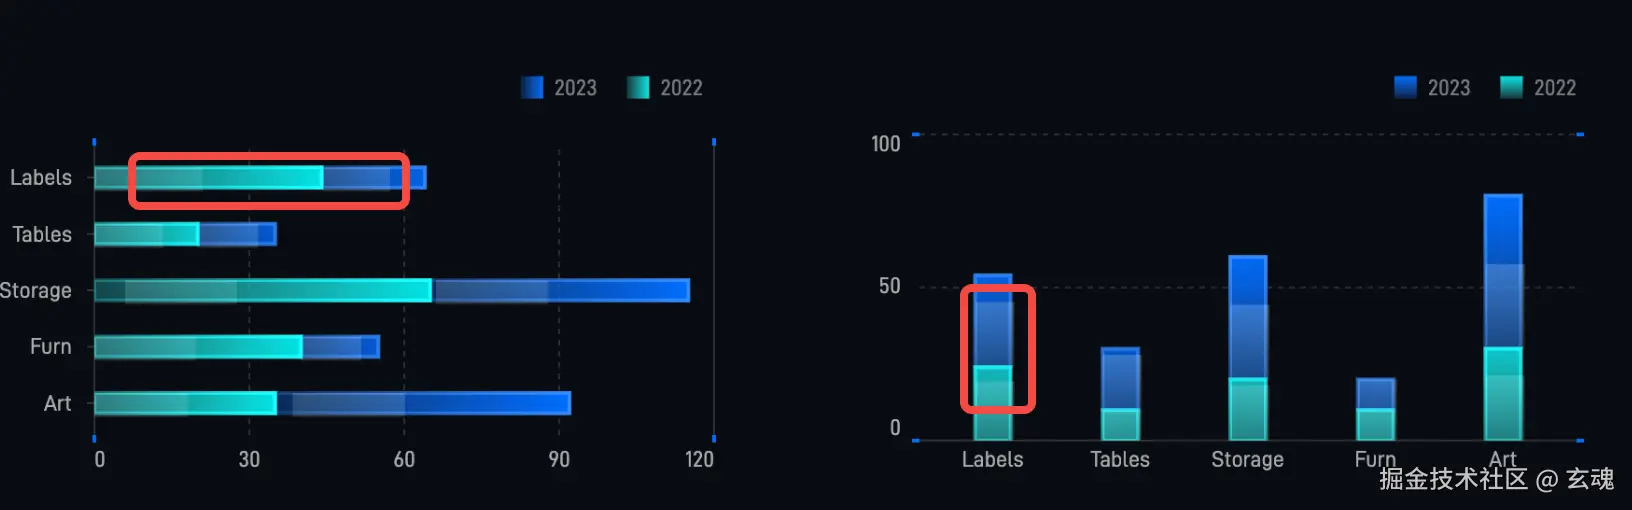Click the Labels y-axis label on left chart
This screenshot has height=510, width=1632.
pos(41,178)
